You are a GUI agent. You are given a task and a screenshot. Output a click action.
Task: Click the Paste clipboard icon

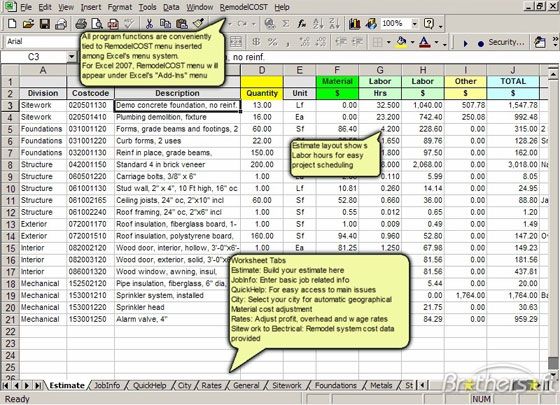pyautogui.click(x=182, y=24)
